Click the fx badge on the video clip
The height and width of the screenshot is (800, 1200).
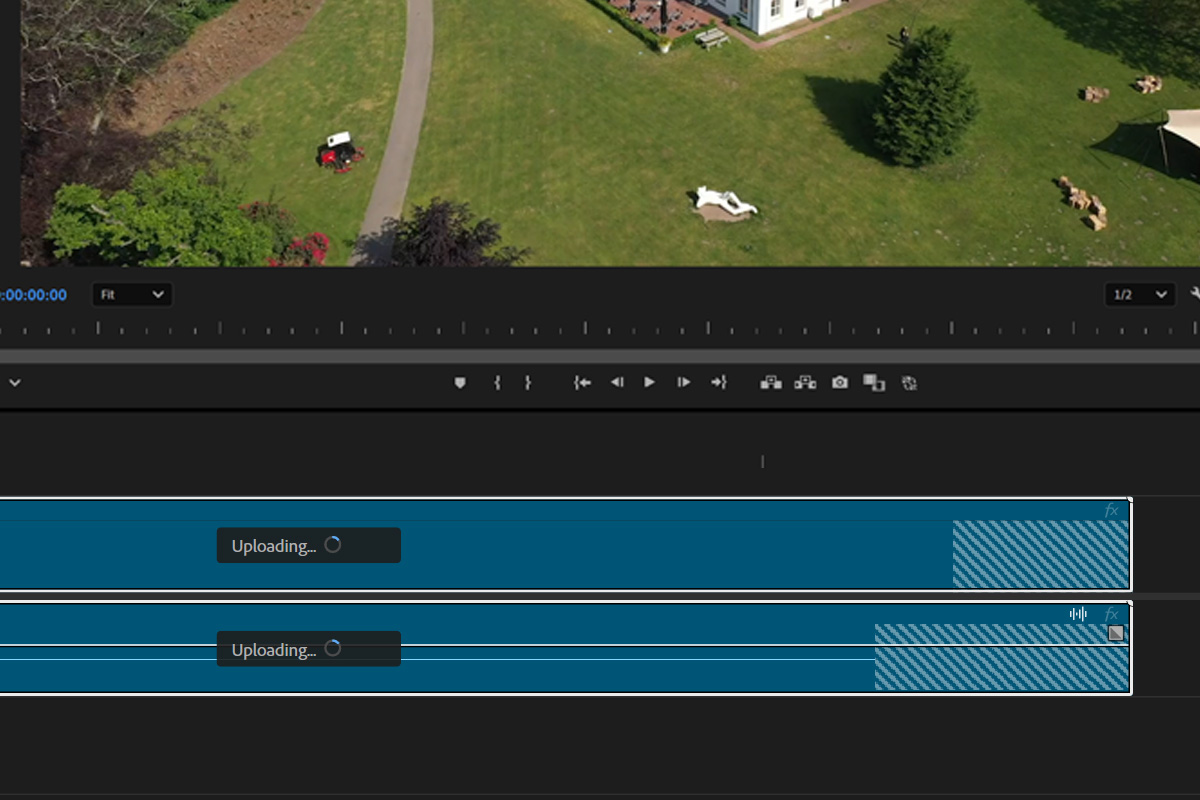click(x=1111, y=510)
